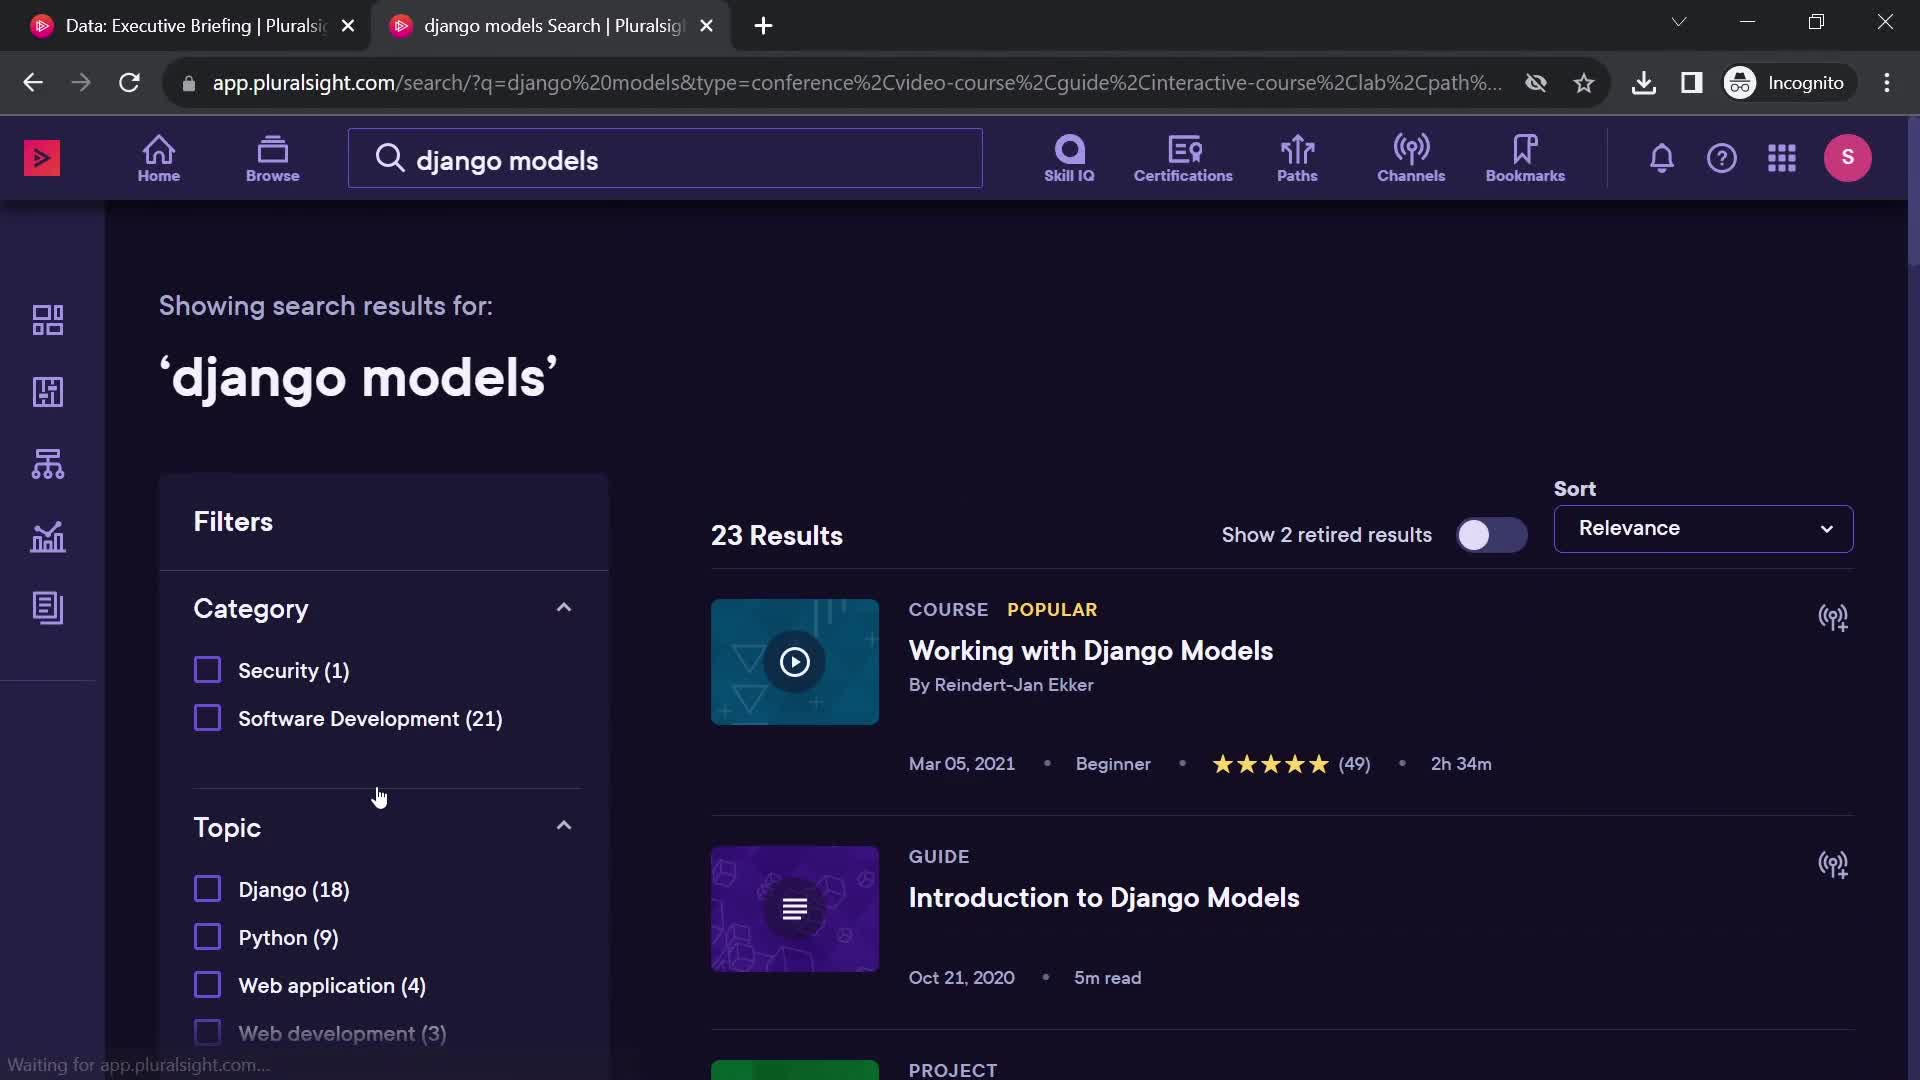Enable the Django topic filter
Viewport: 1920px width, 1080px height.
pyautogui.click(x=207, y=887)
